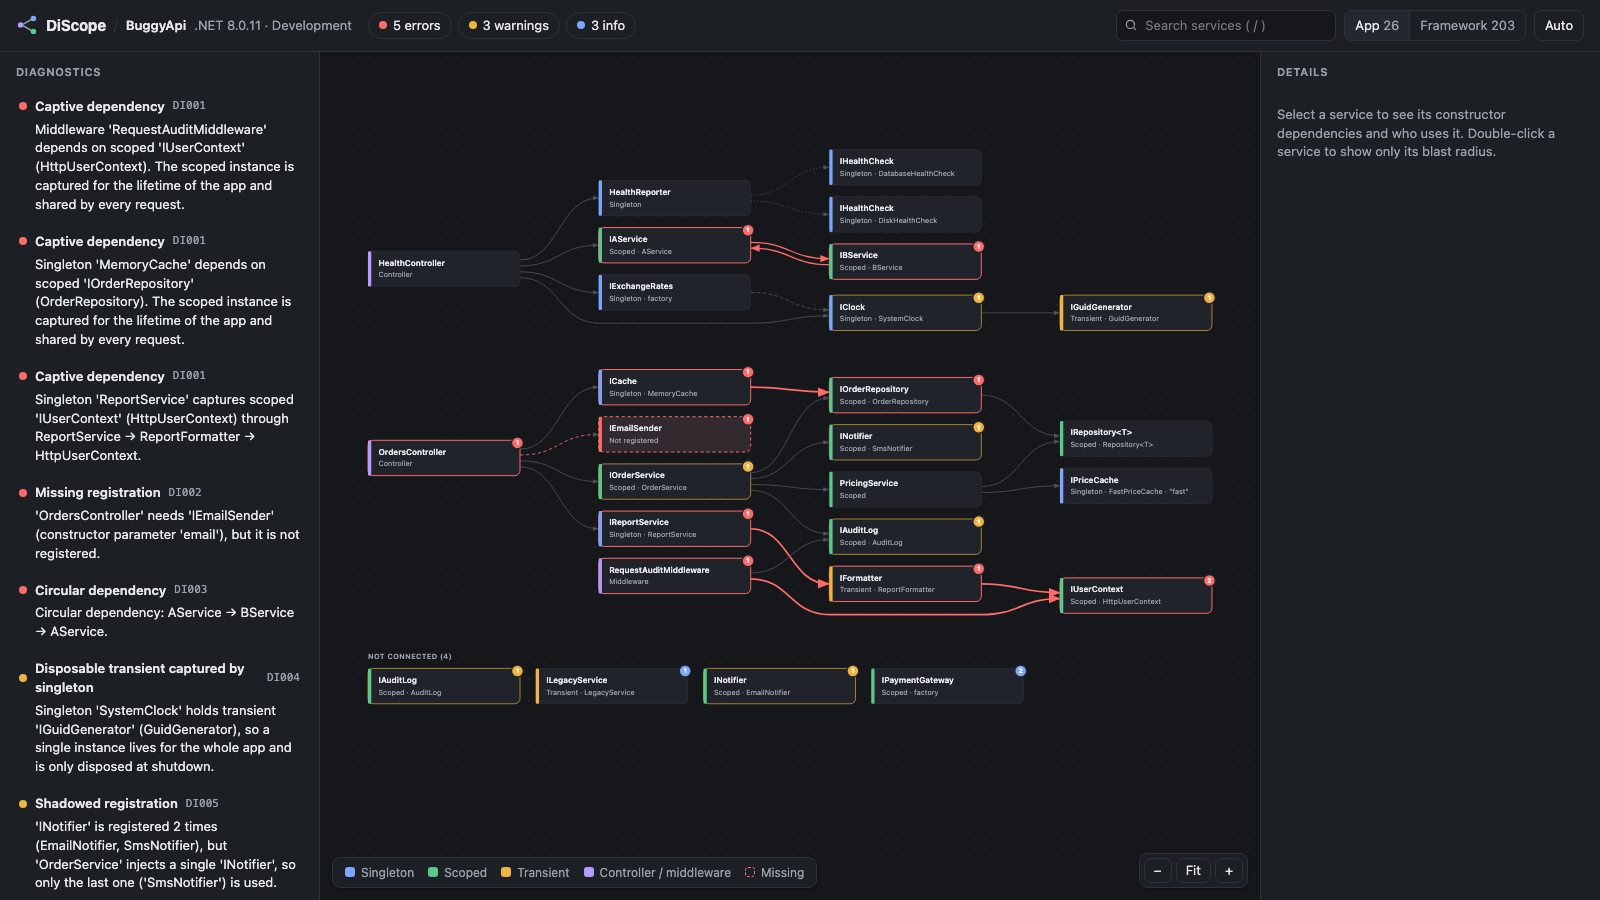Toggle the 3 warnings filter

pyautogui.click(x=509, y=26)
